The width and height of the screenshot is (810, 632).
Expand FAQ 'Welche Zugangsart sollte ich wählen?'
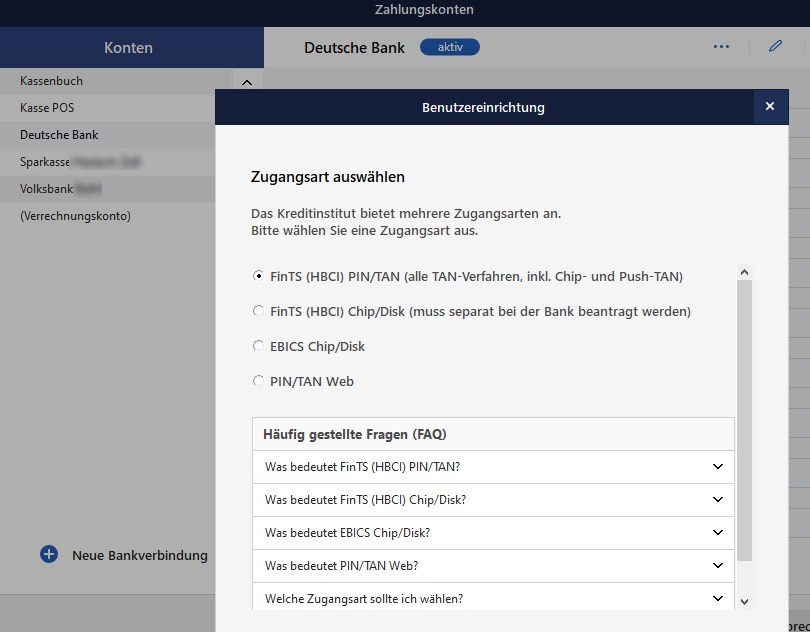click(x=493, y=597)
